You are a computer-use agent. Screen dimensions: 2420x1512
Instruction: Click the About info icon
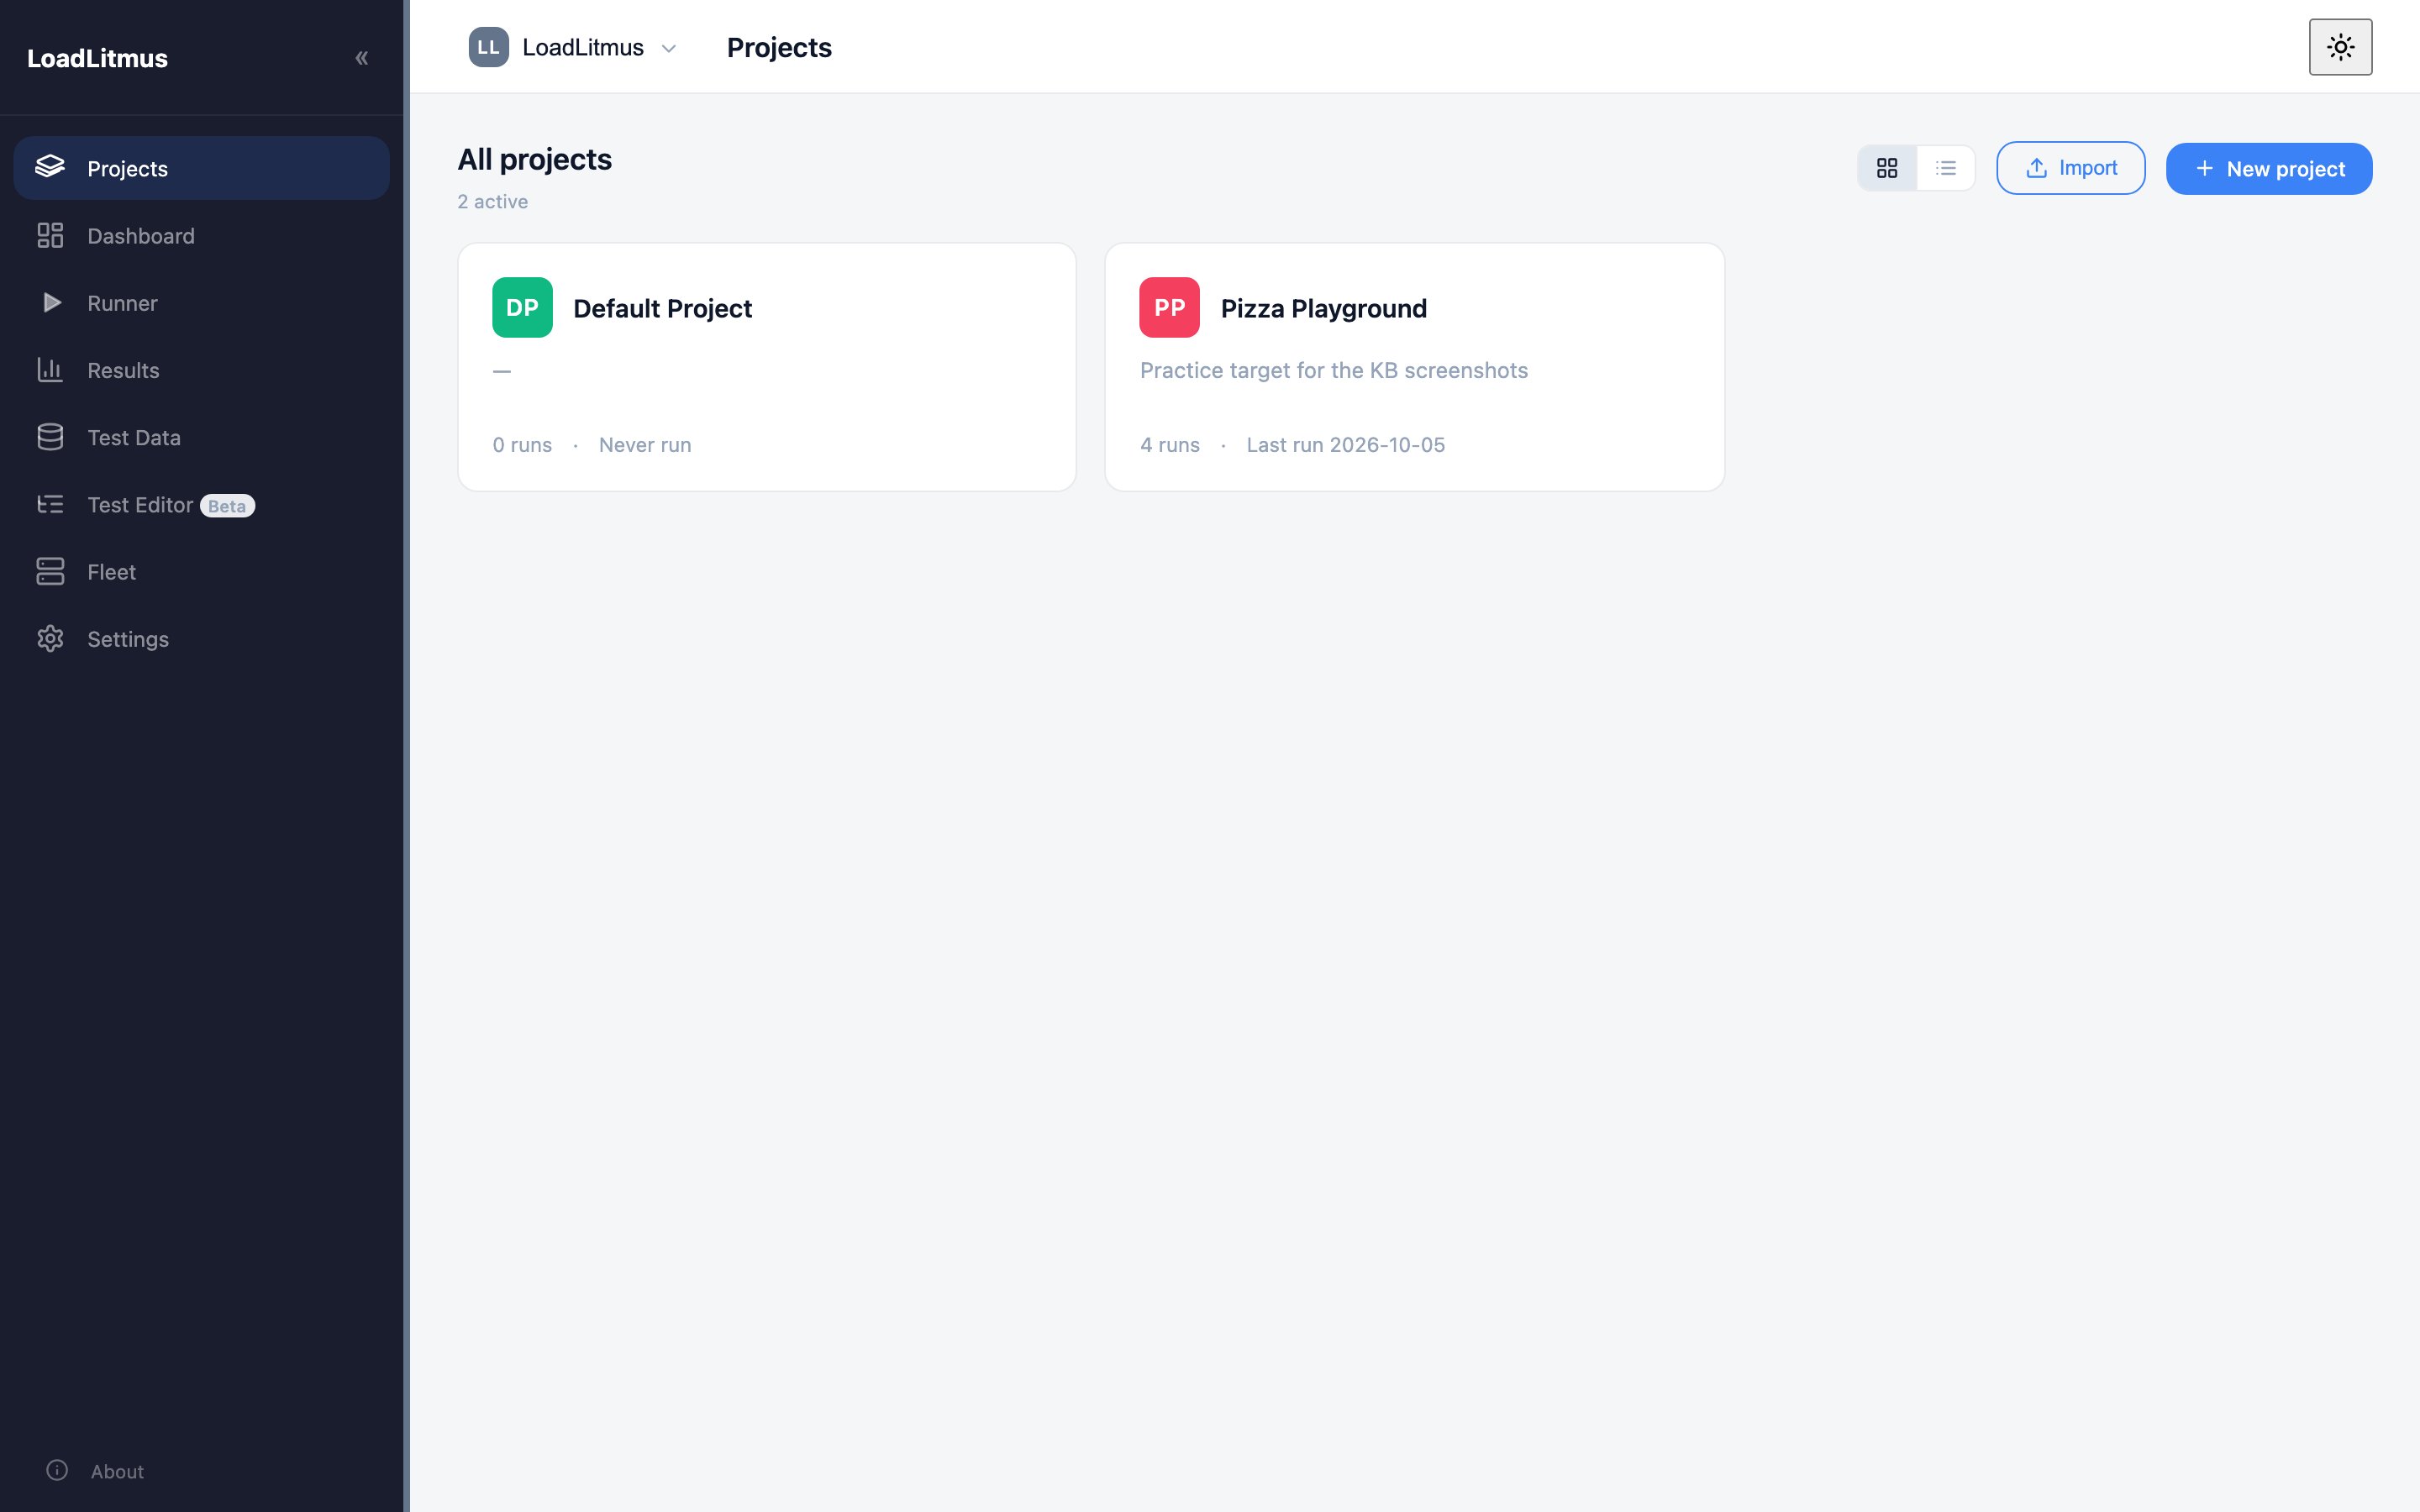[x=57, y=1470]
